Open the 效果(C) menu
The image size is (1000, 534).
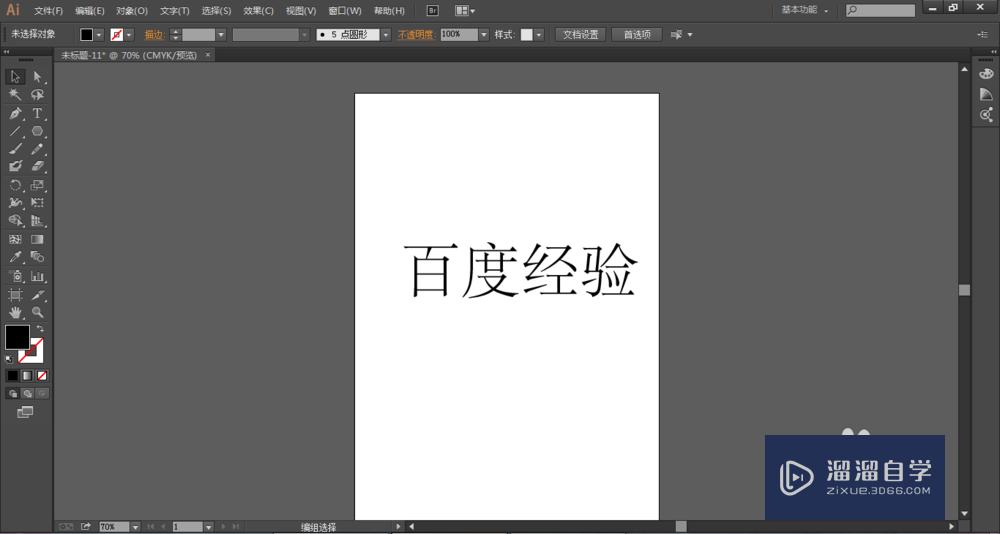click(258, 11)
